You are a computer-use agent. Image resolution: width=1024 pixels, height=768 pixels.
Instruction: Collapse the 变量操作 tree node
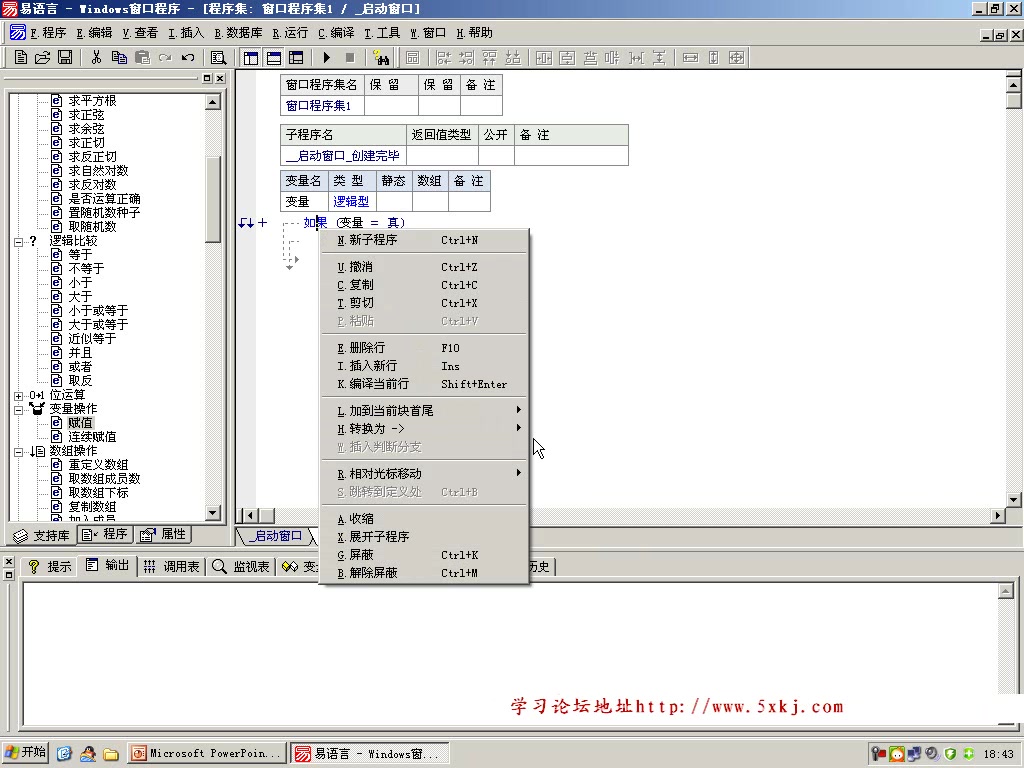[x=18, y=409]
